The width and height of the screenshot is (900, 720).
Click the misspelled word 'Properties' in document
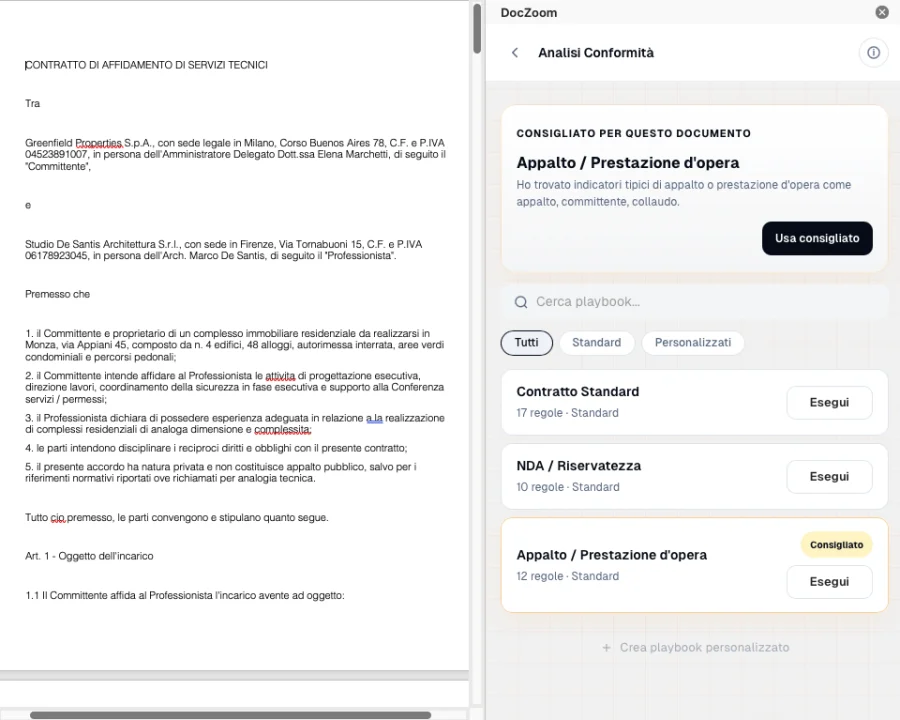click(x=99, y=143)
